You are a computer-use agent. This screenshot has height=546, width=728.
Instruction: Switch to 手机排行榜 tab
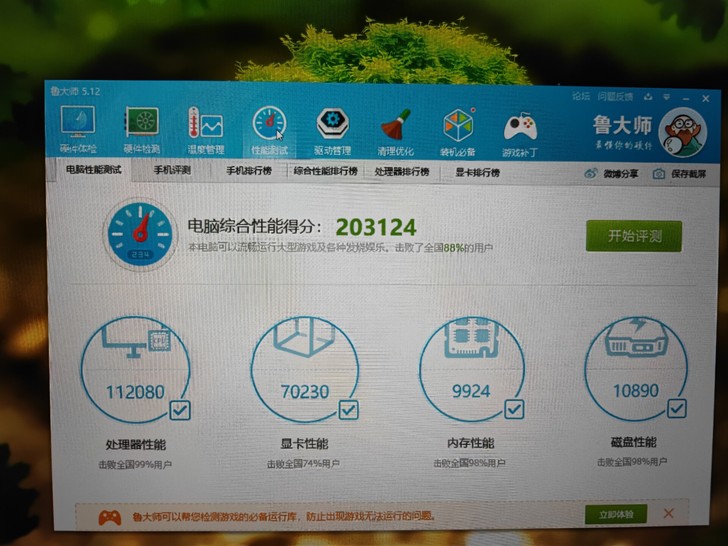click(x=249, y=171)
